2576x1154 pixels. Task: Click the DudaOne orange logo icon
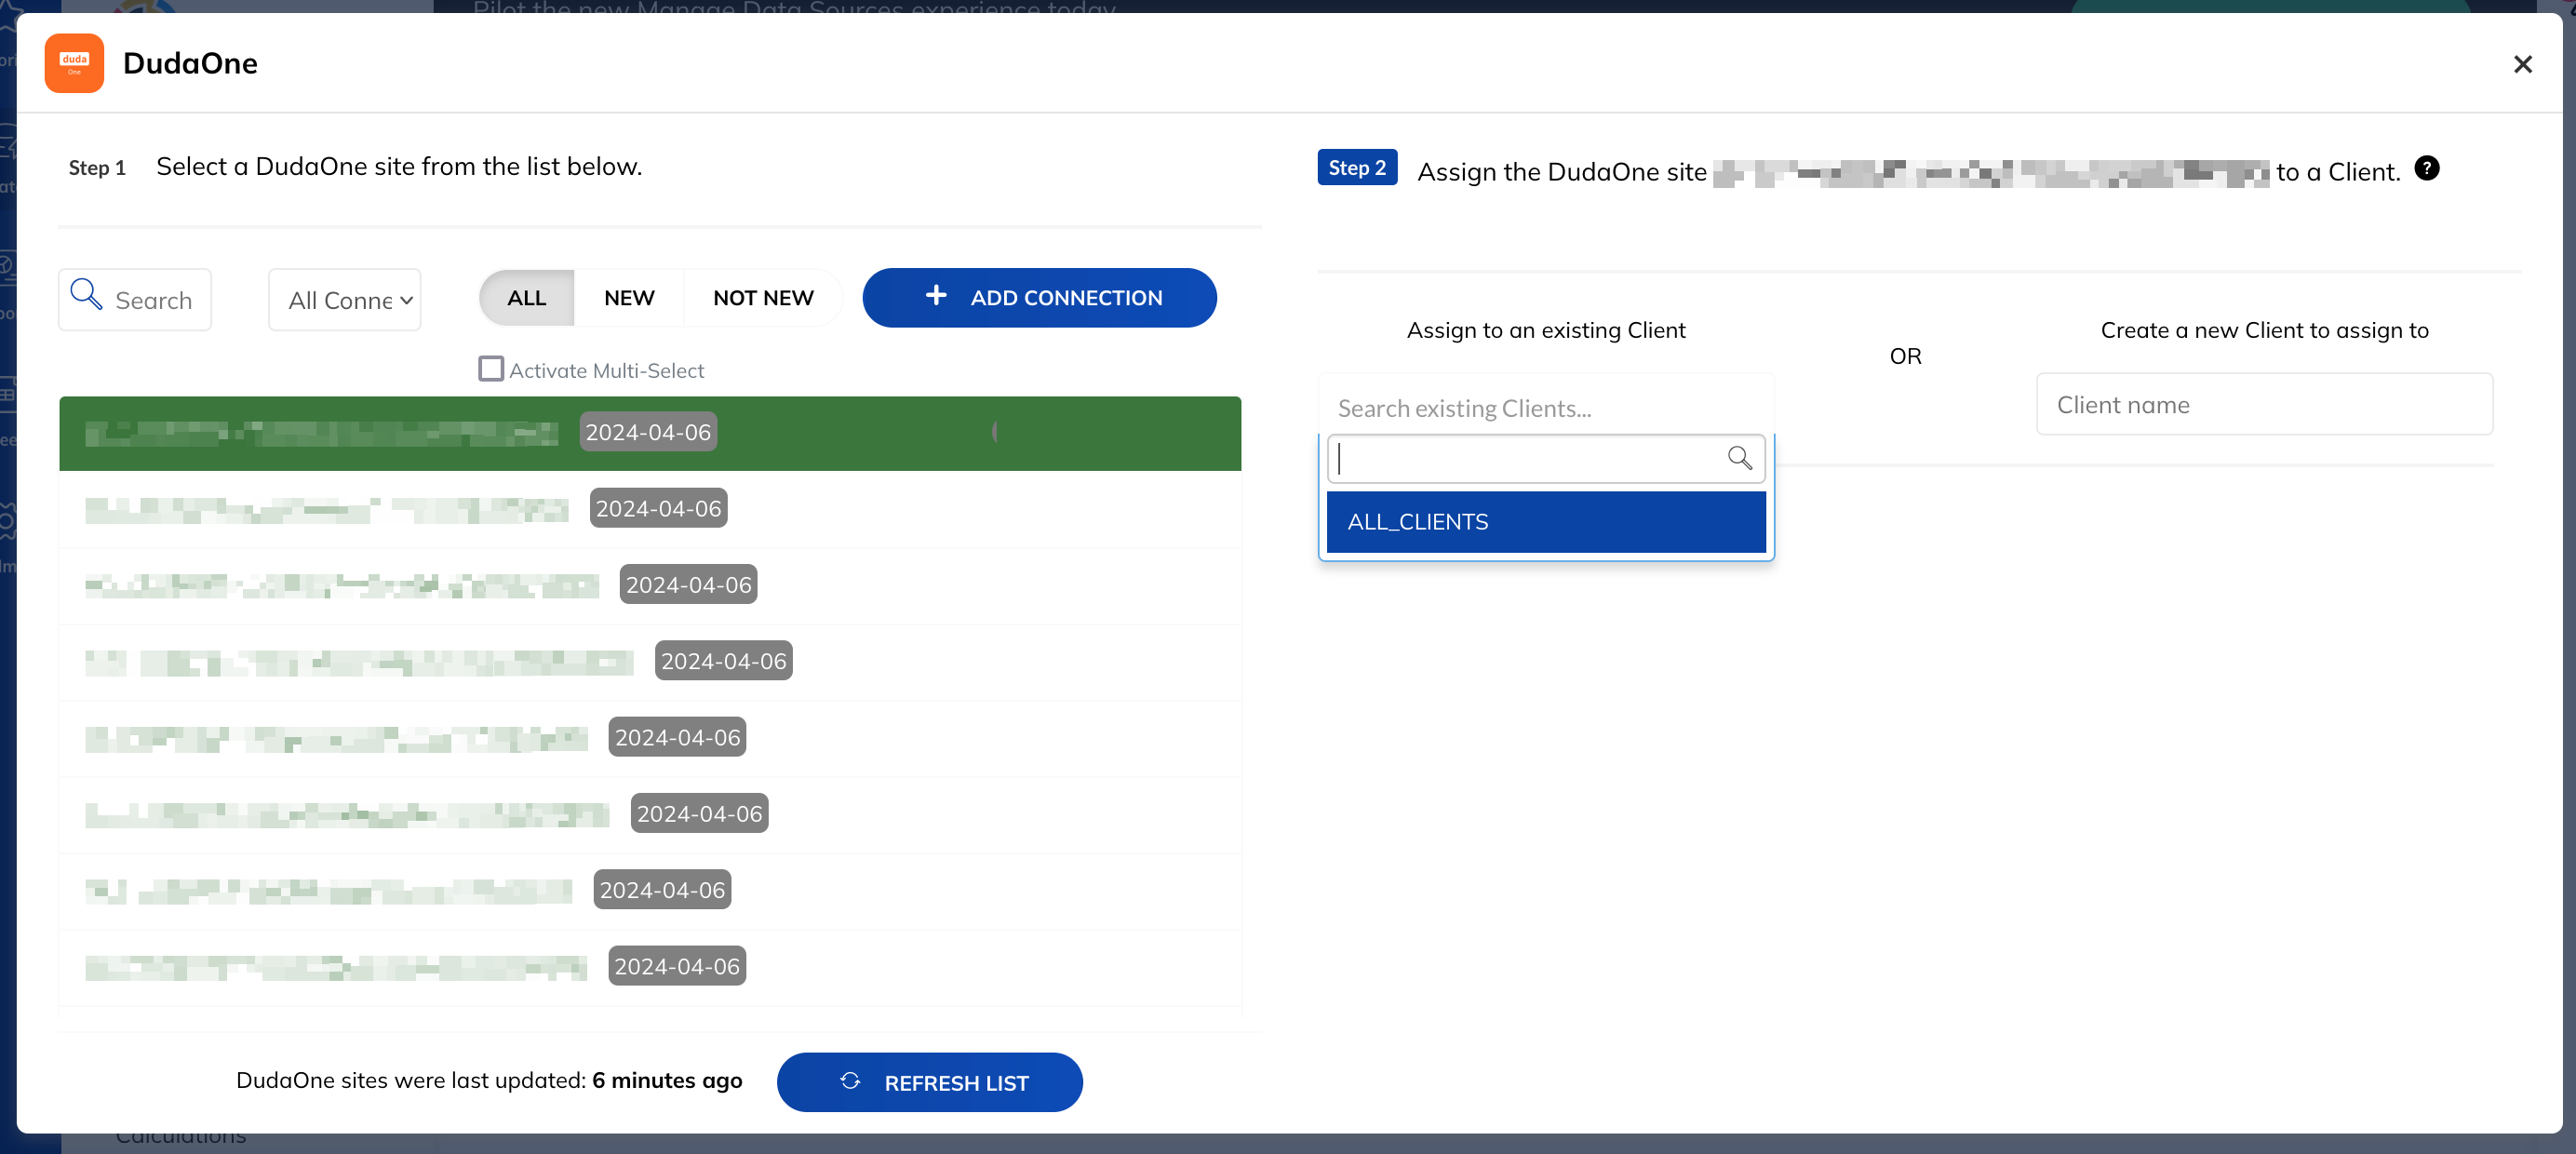(x=74, y=63)
